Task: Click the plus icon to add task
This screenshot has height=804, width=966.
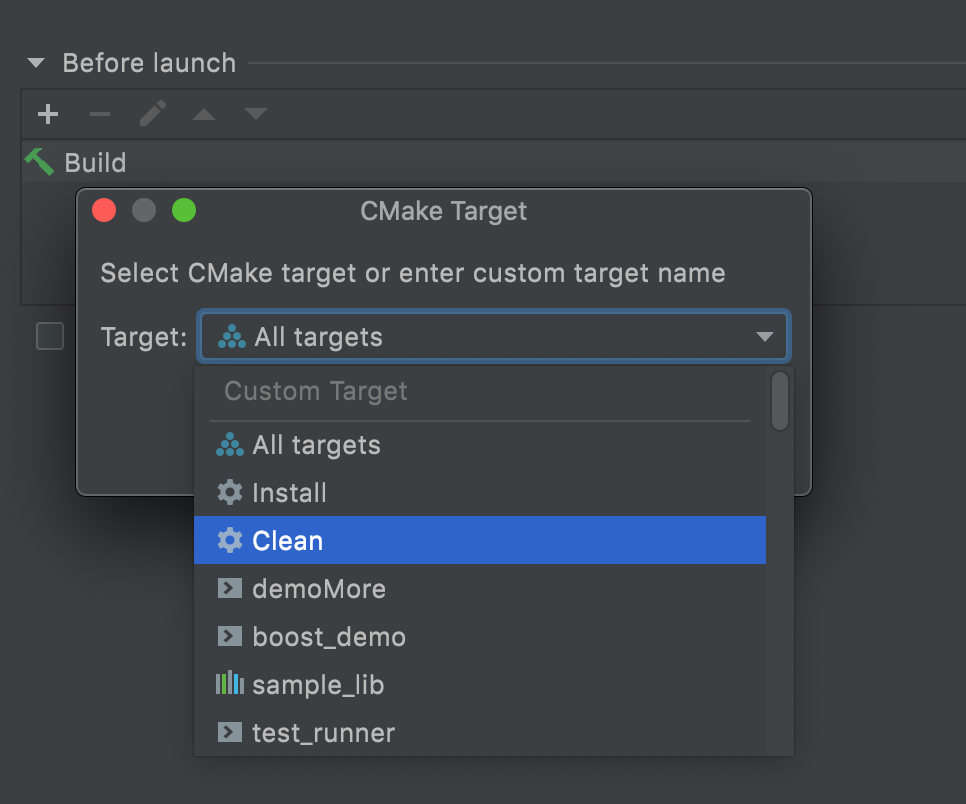Action: click(x=48, y=114)
